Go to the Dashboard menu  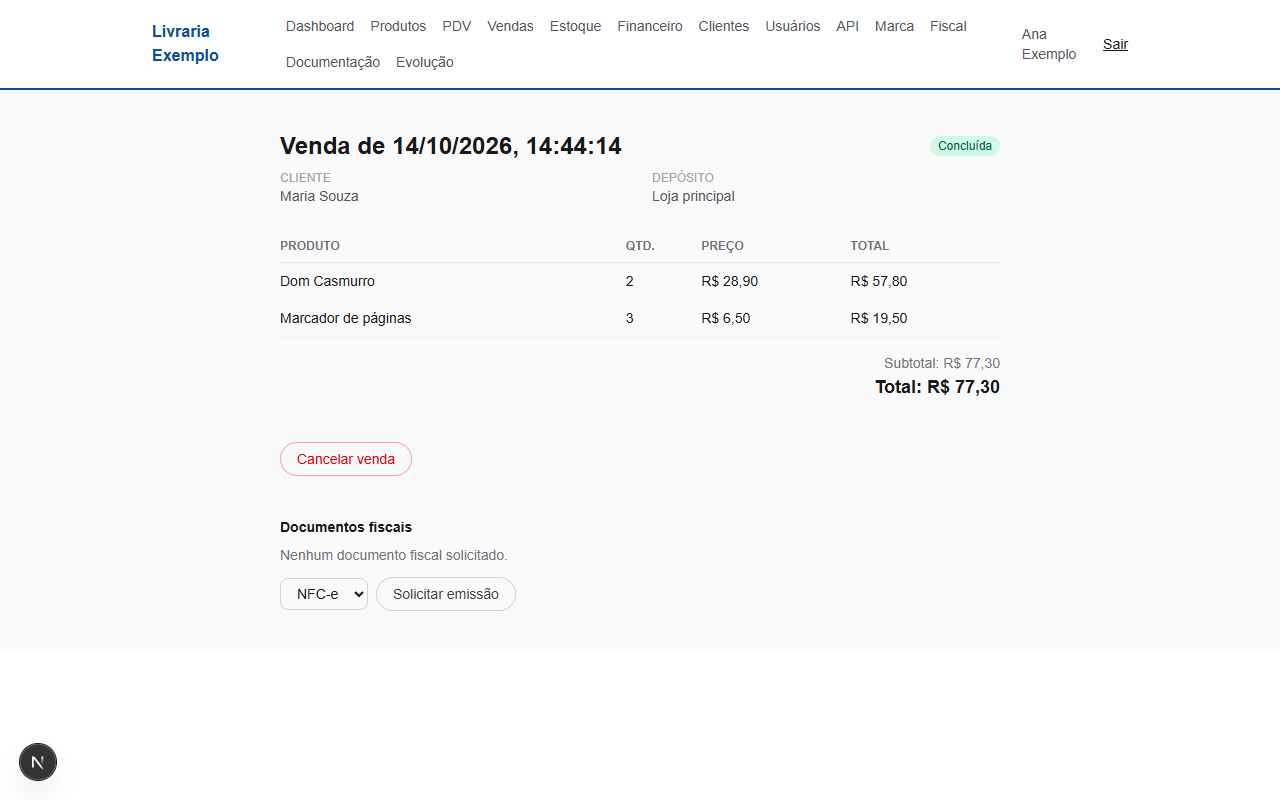click(320, 26)
